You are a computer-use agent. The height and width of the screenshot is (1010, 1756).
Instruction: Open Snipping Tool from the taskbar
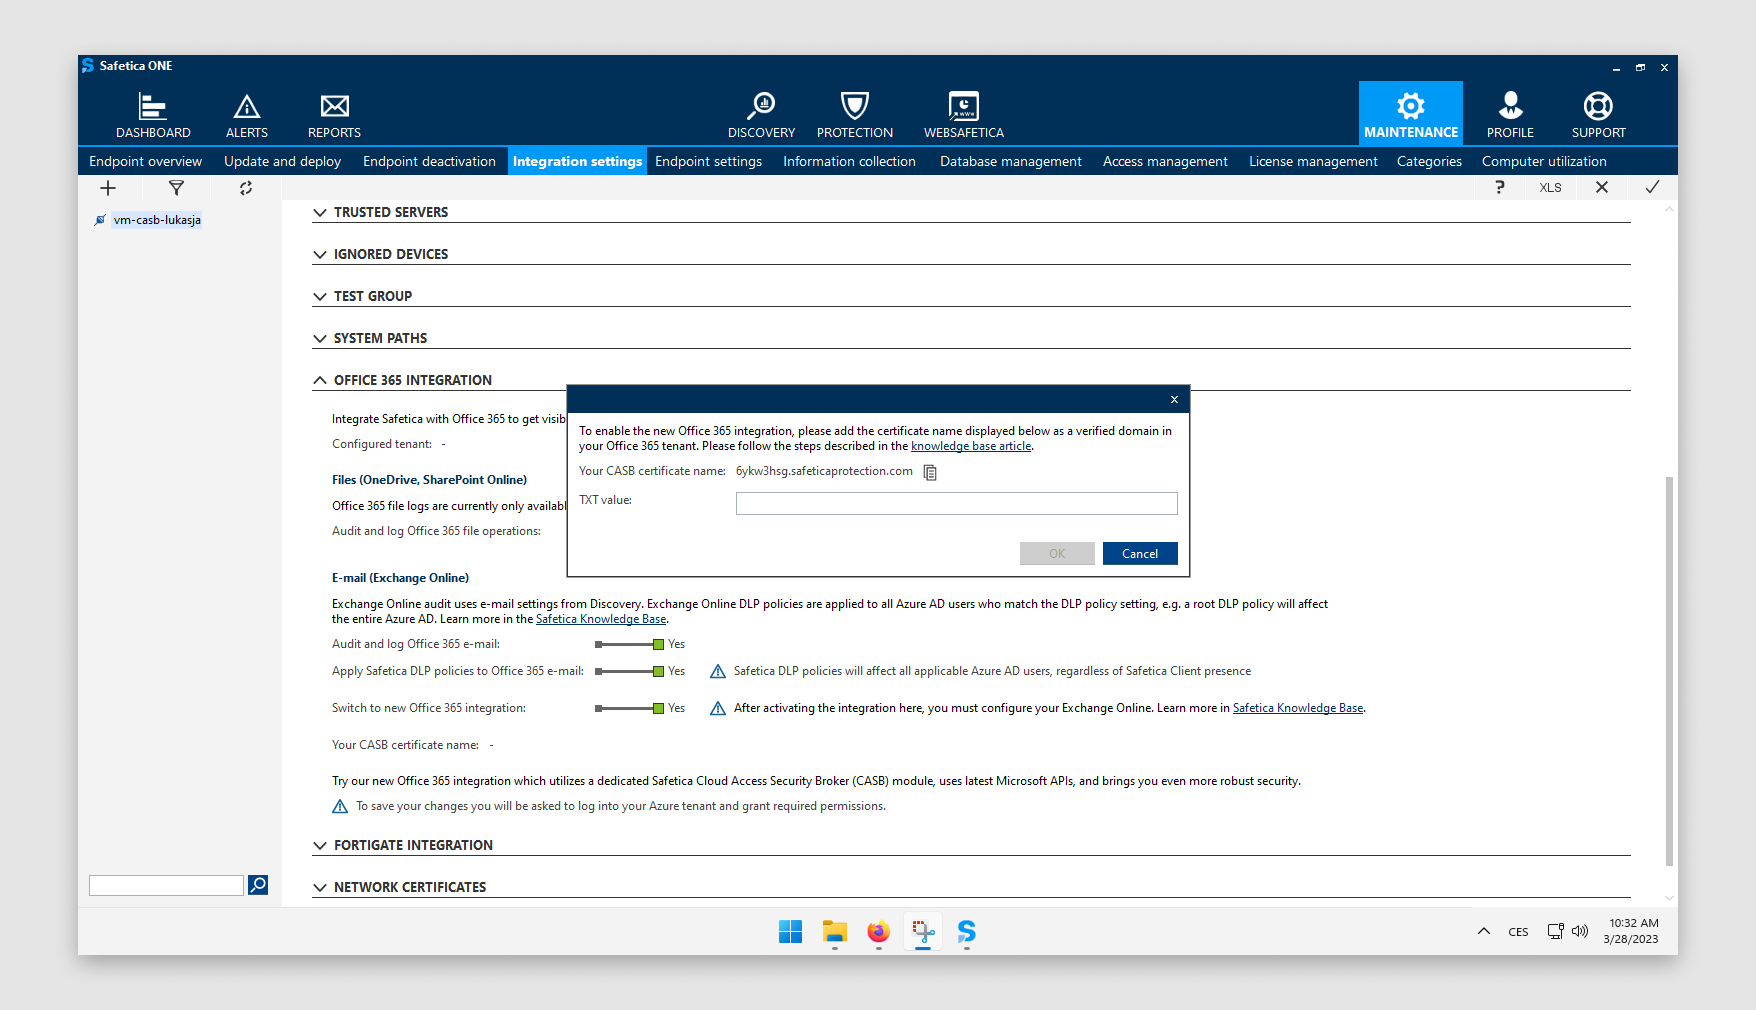coord(923,932)
